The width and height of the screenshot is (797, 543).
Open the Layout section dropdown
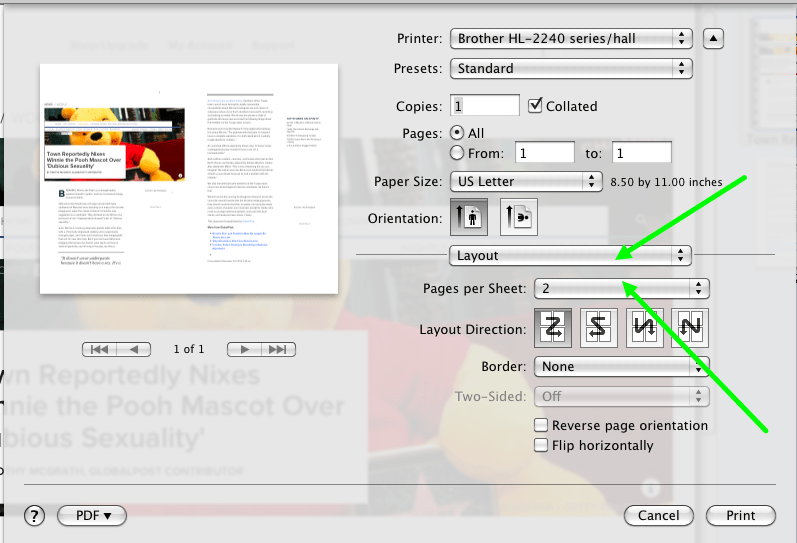tap(570, 256)
